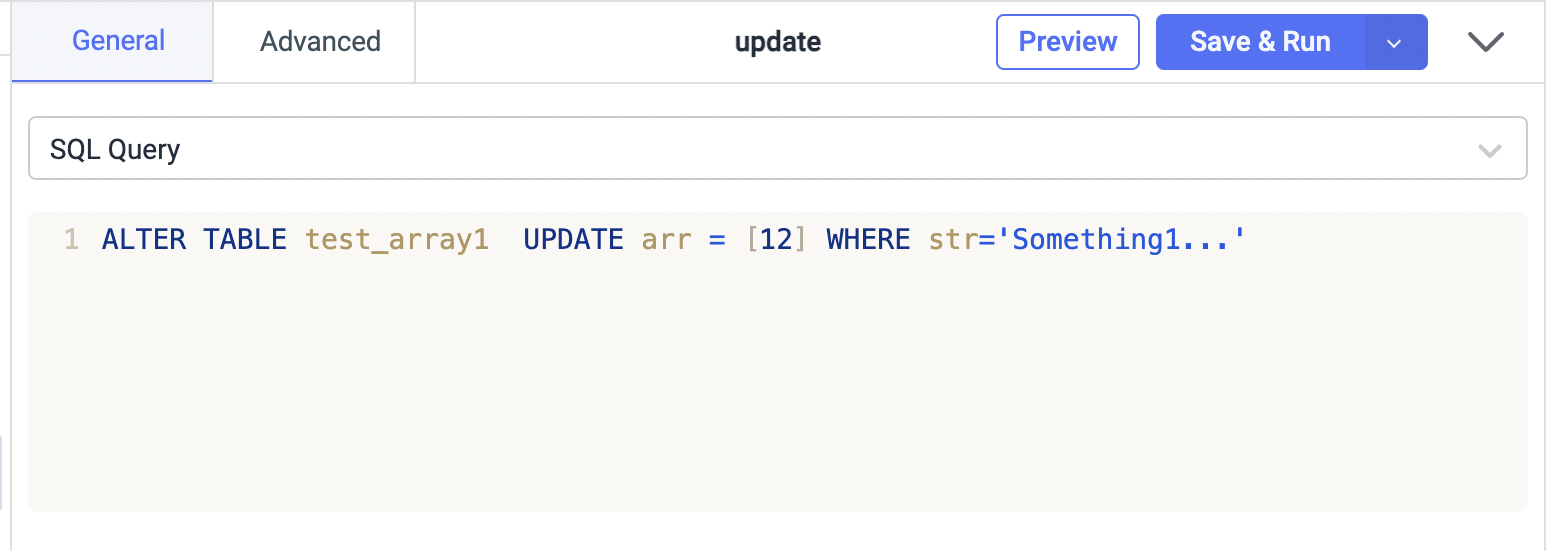Place cursor on the ALTER keyword
Image resolution: width=1546 pixels, height=551 pixels.
coord(144,240)
